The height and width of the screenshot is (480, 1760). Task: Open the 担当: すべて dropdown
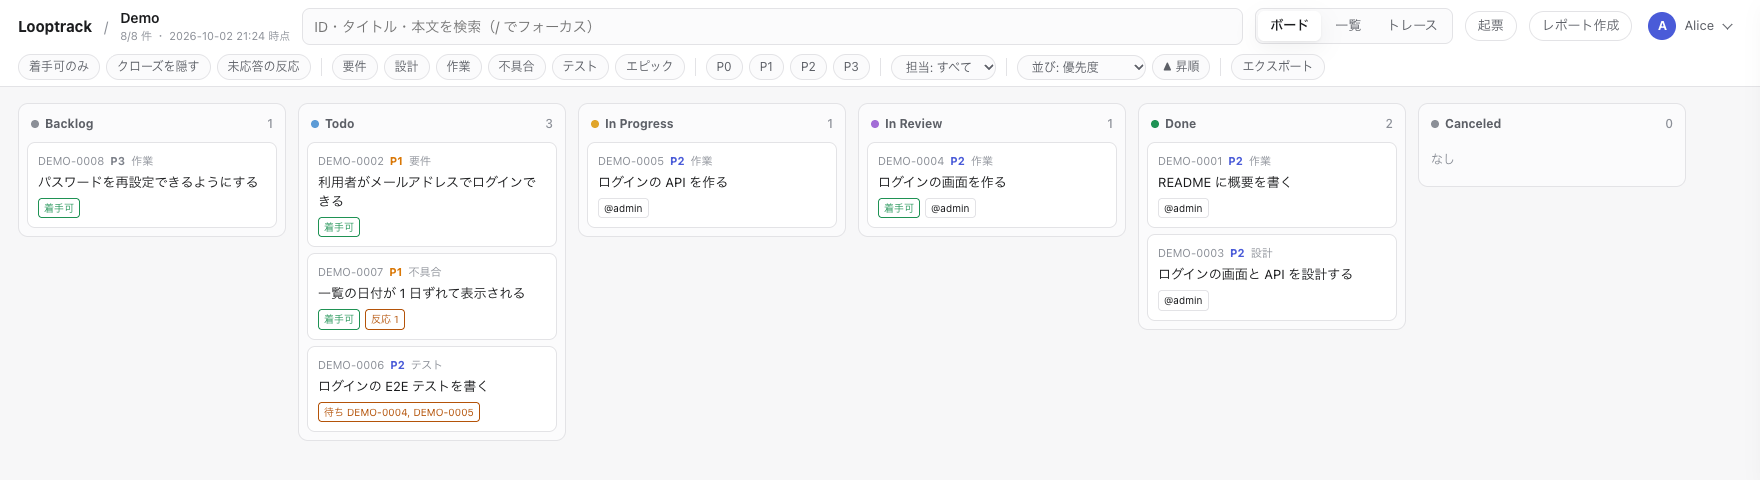pos(944,67)
